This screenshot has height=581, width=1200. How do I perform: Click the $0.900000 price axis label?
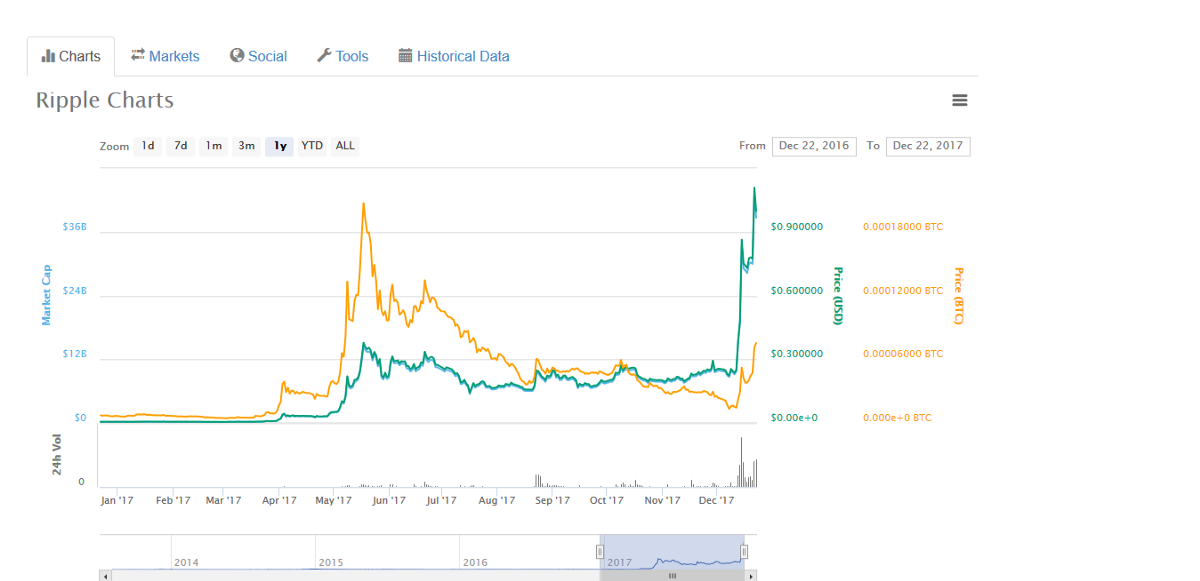click(x=797, y=227)
